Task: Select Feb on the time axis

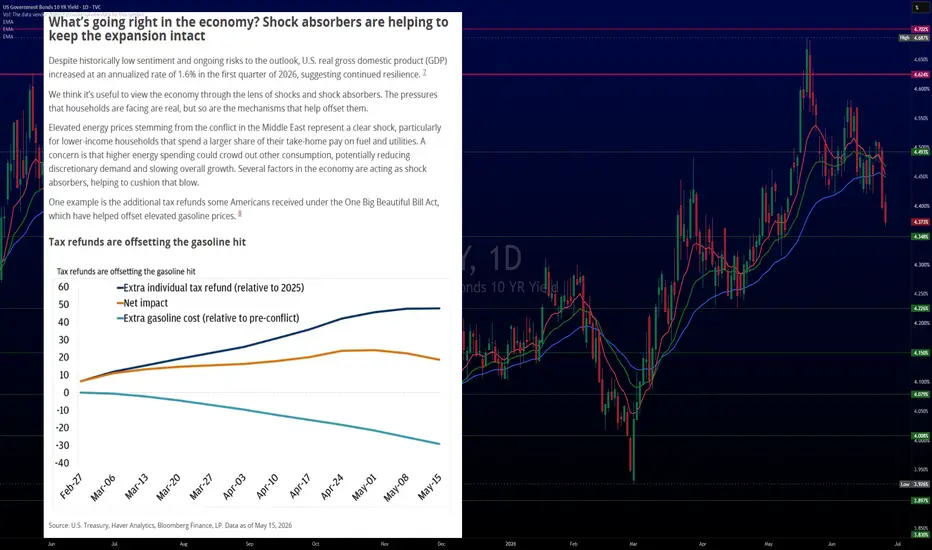Action: [x=574, y=543]
